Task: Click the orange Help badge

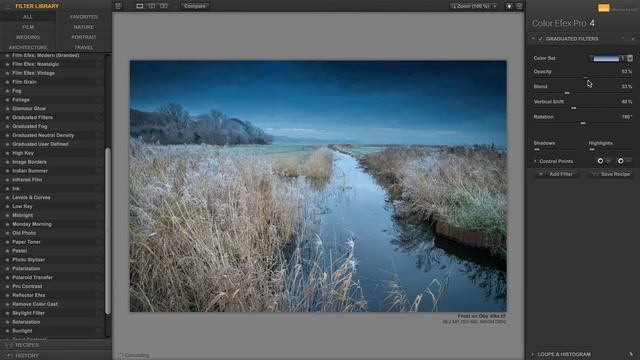Action: click(604, 8)
